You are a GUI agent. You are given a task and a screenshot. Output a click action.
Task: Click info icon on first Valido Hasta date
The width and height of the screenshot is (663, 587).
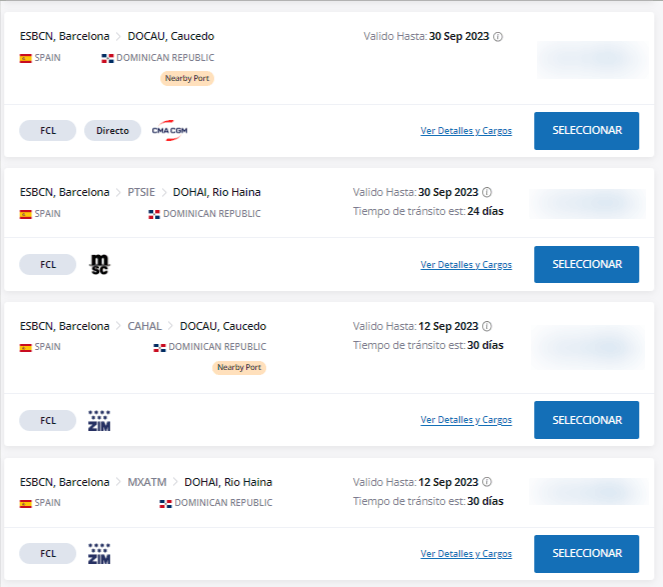[x=498, y=37]
